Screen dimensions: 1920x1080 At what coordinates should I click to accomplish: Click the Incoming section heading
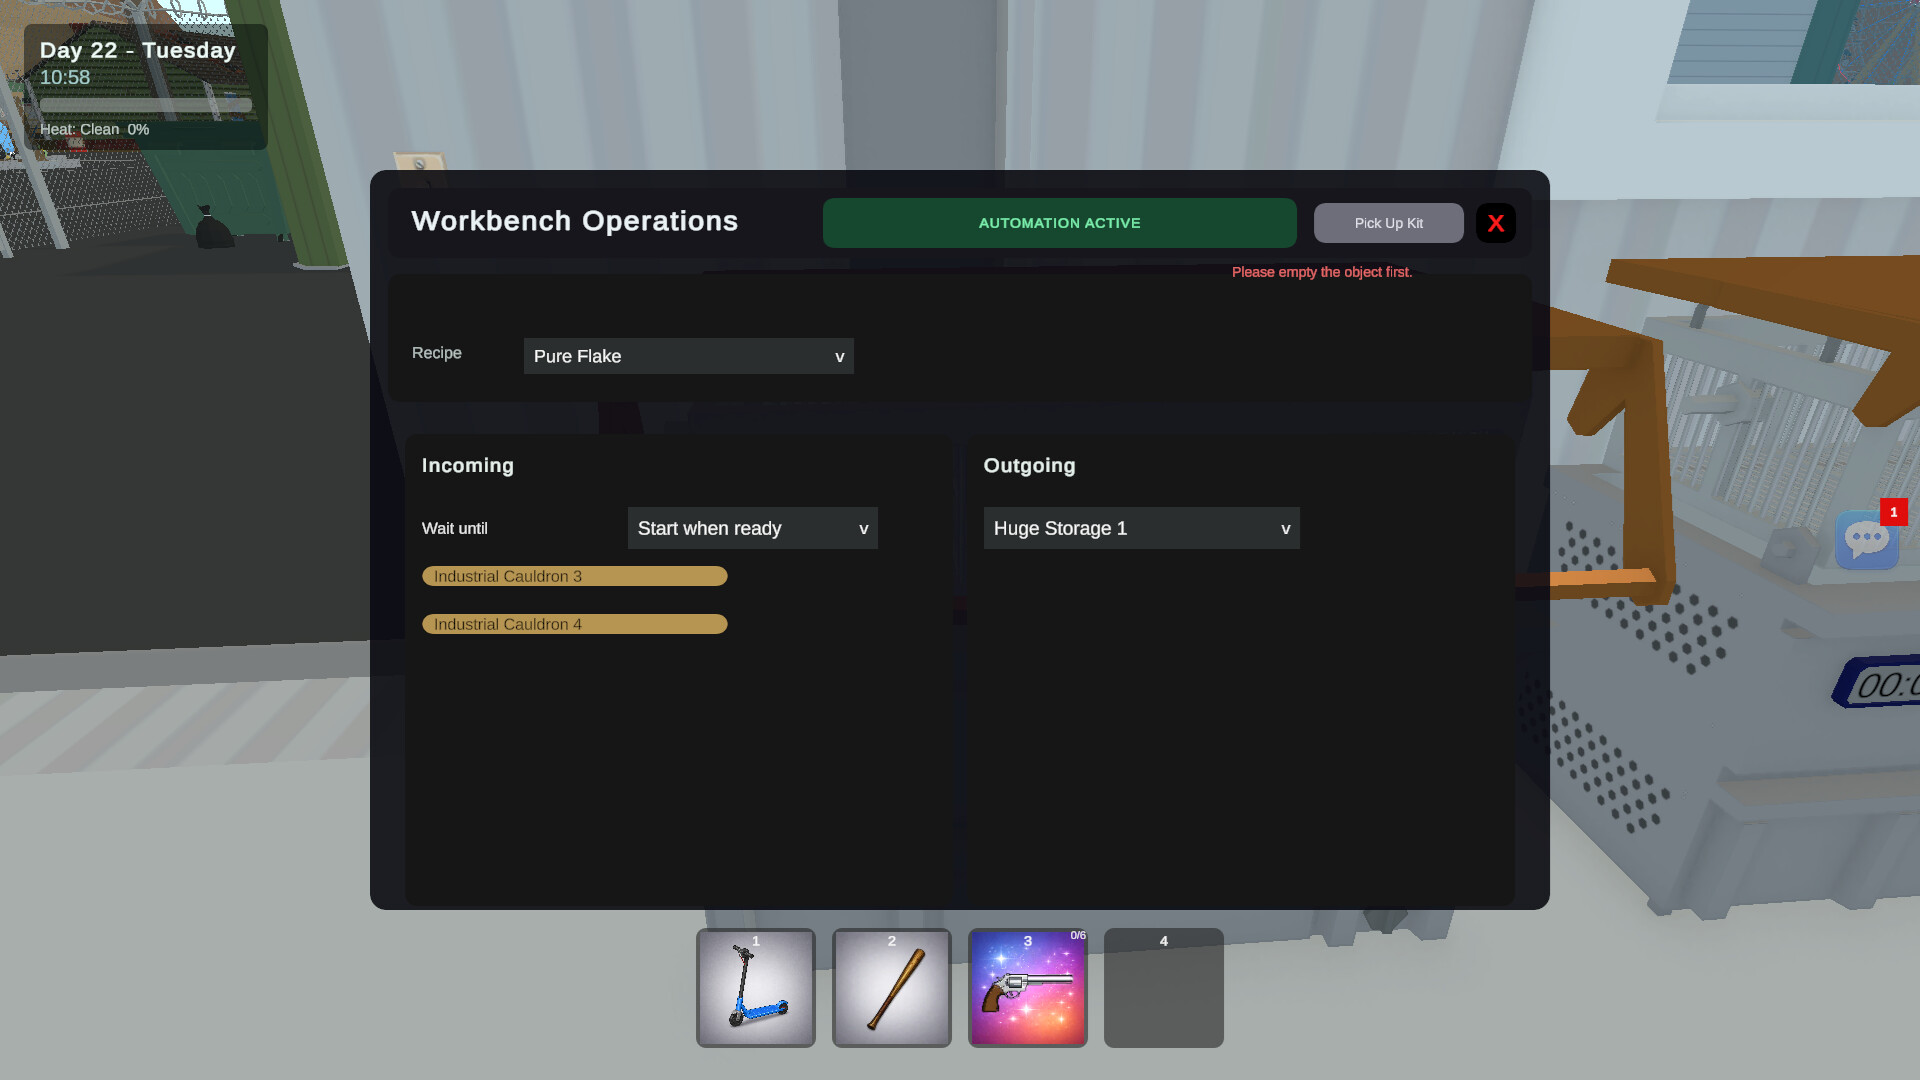[x=468, y=465]
